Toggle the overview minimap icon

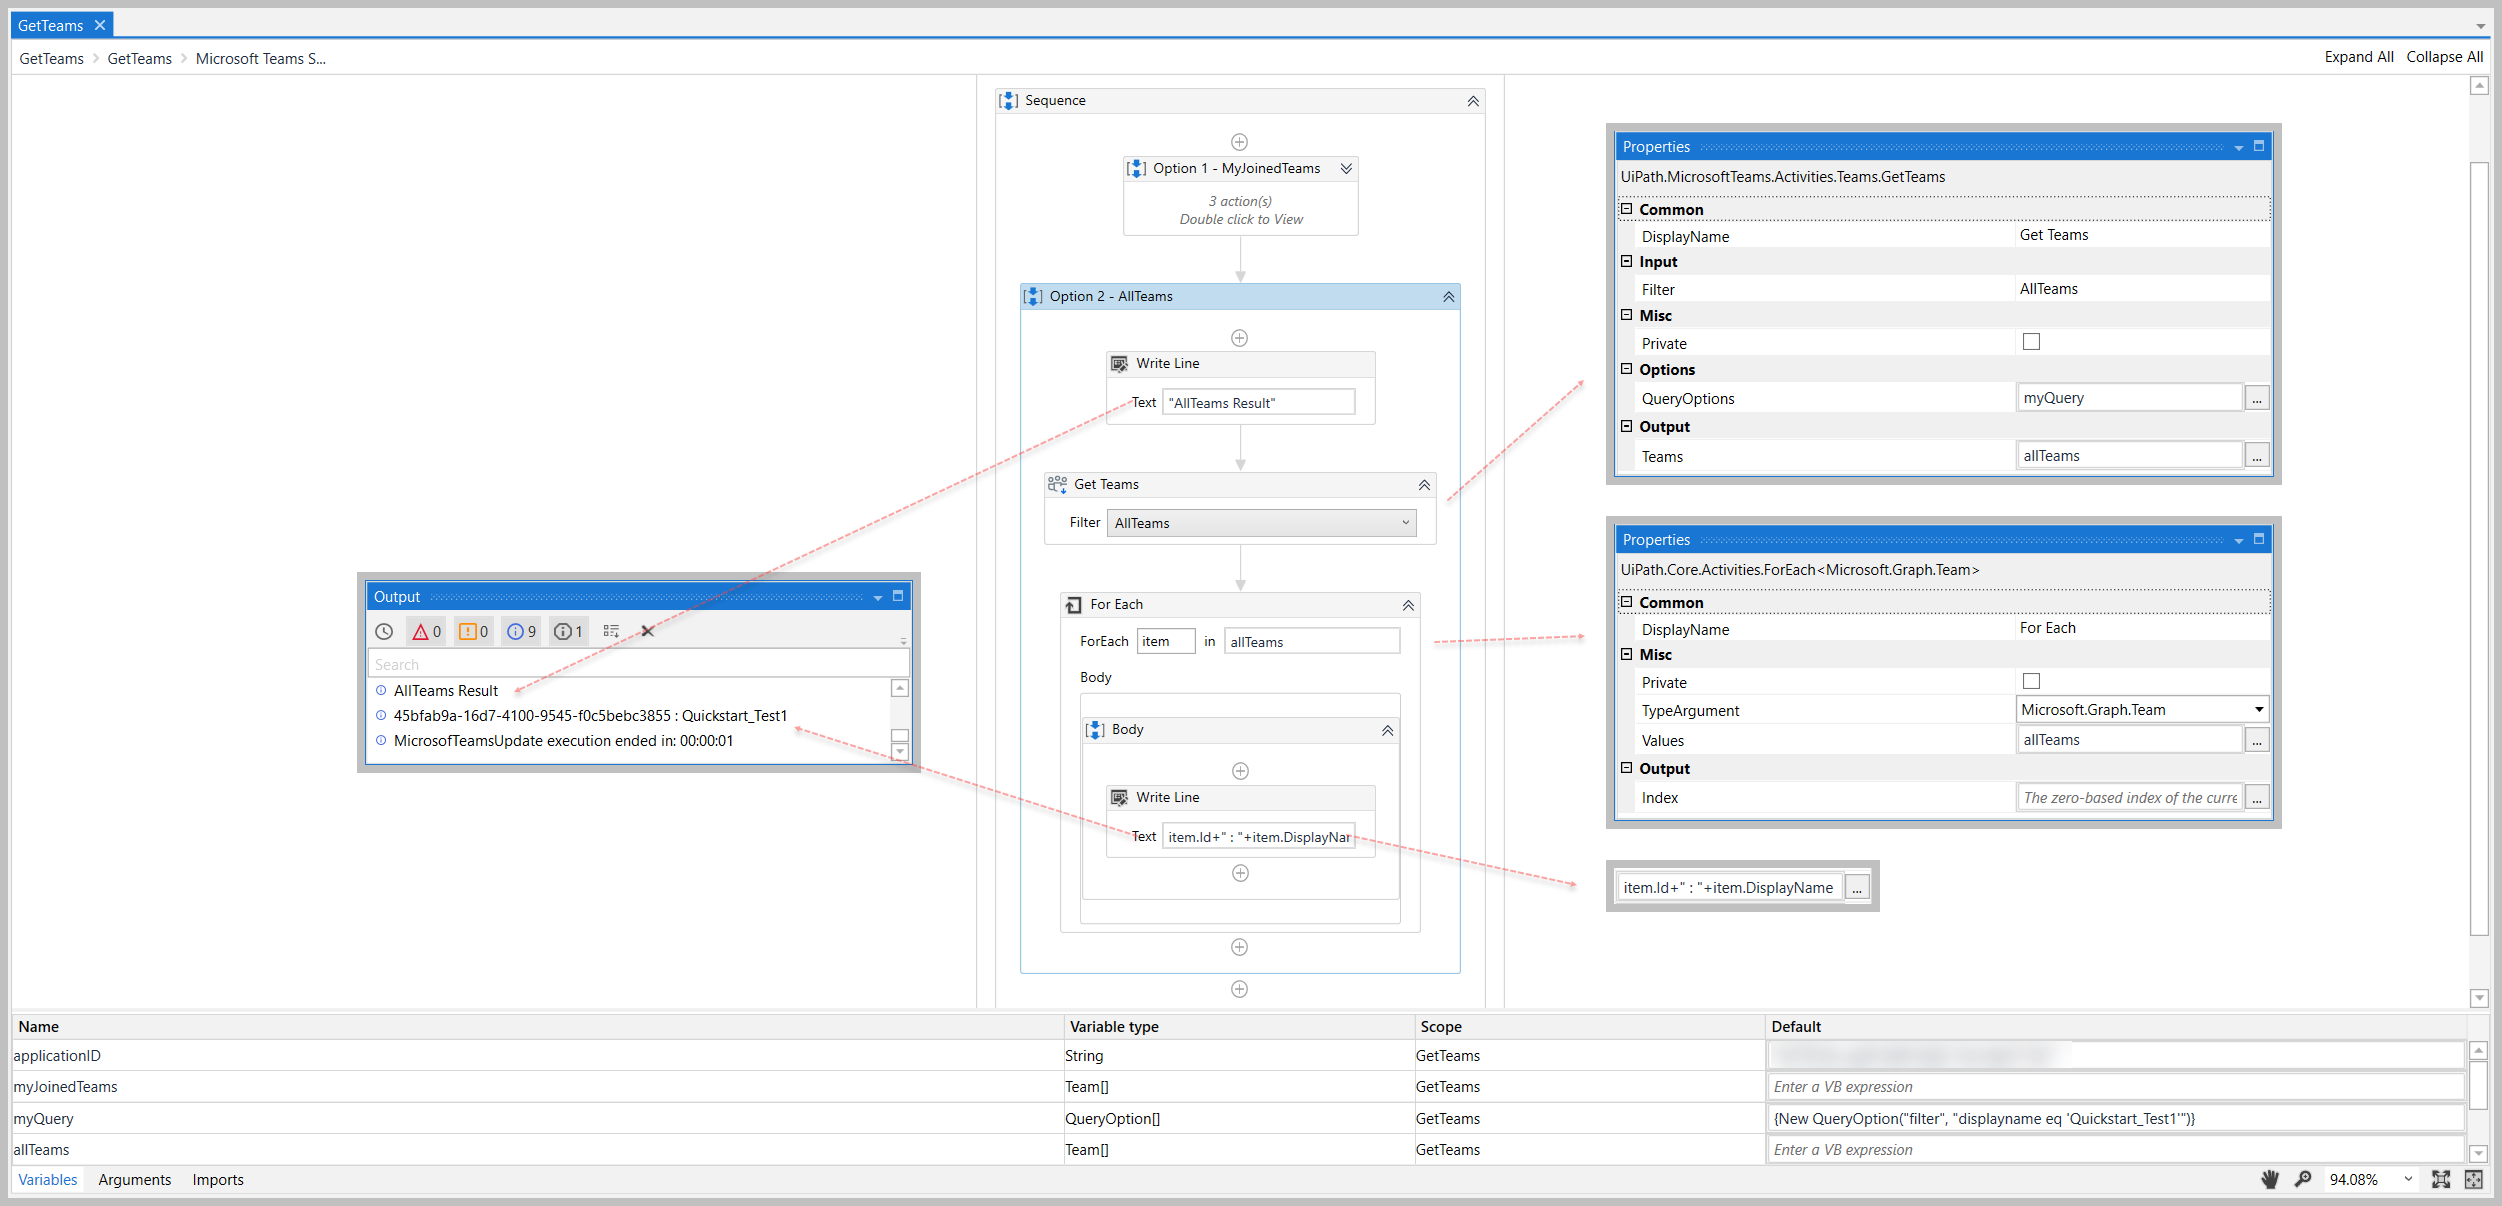(x=2474, y=1180)
